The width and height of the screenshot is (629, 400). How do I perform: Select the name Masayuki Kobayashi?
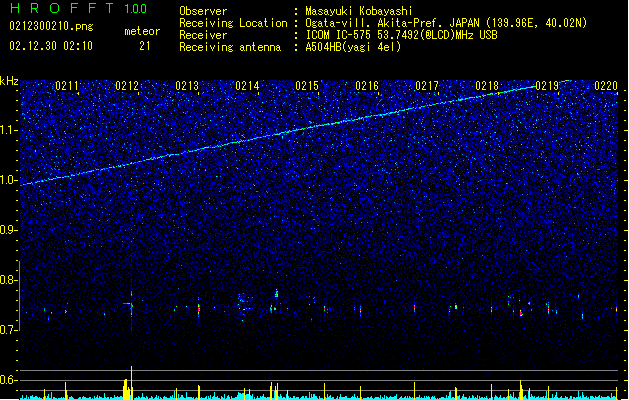[x=359, y=11]
